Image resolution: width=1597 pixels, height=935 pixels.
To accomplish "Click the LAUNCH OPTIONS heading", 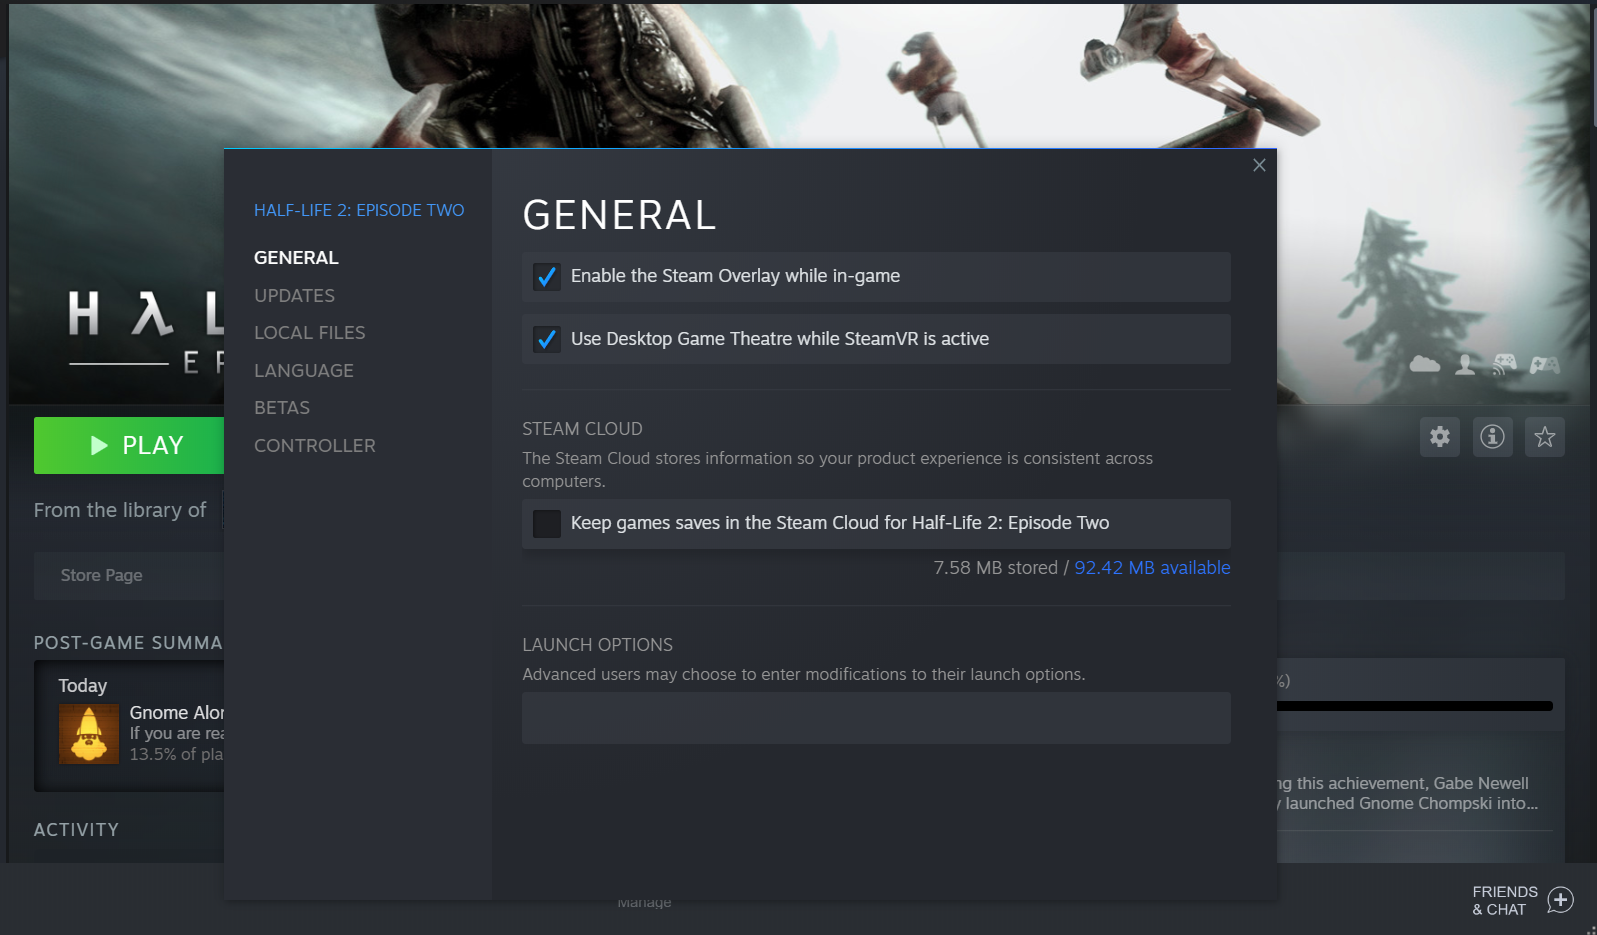I will pyautogui.click(x=597, y=645).
